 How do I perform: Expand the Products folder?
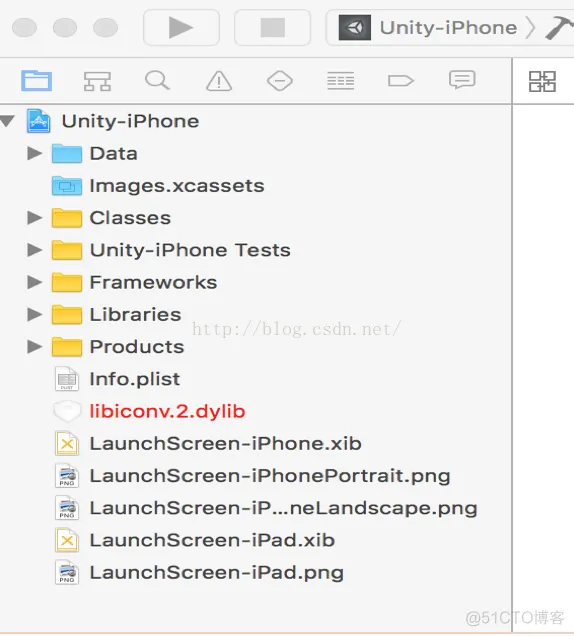pos(35,346)
